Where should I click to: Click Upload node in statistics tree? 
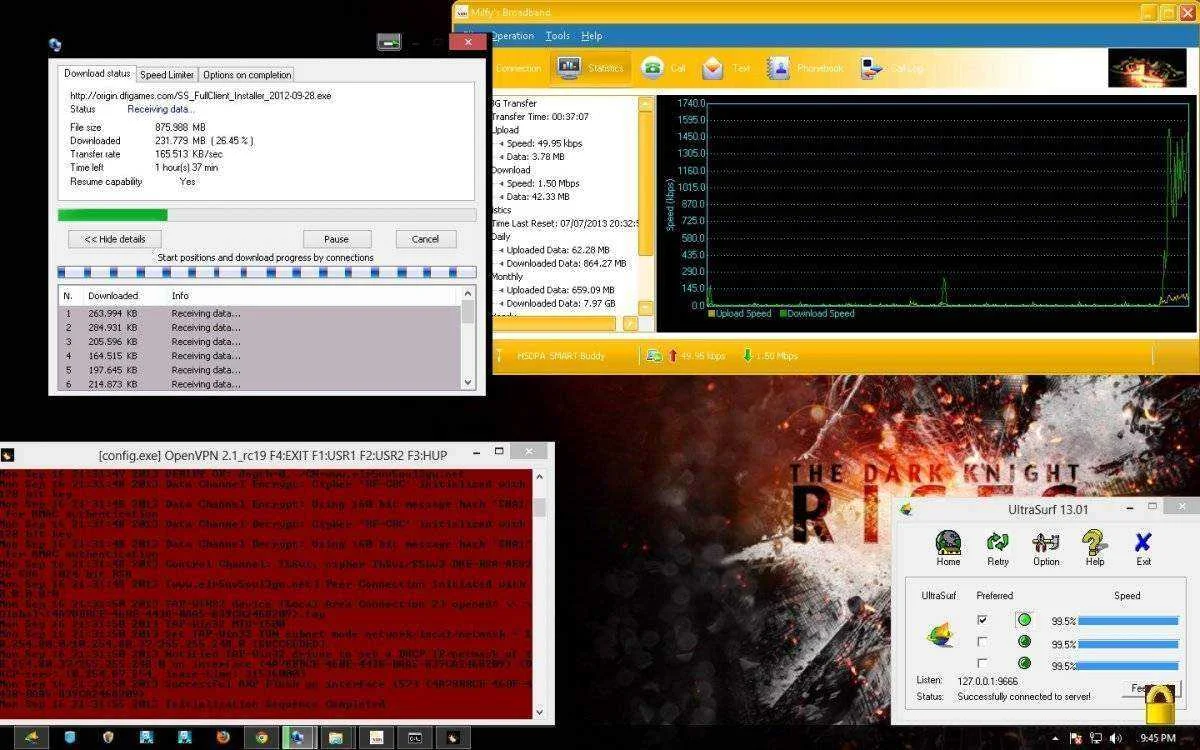coord(504,130)
